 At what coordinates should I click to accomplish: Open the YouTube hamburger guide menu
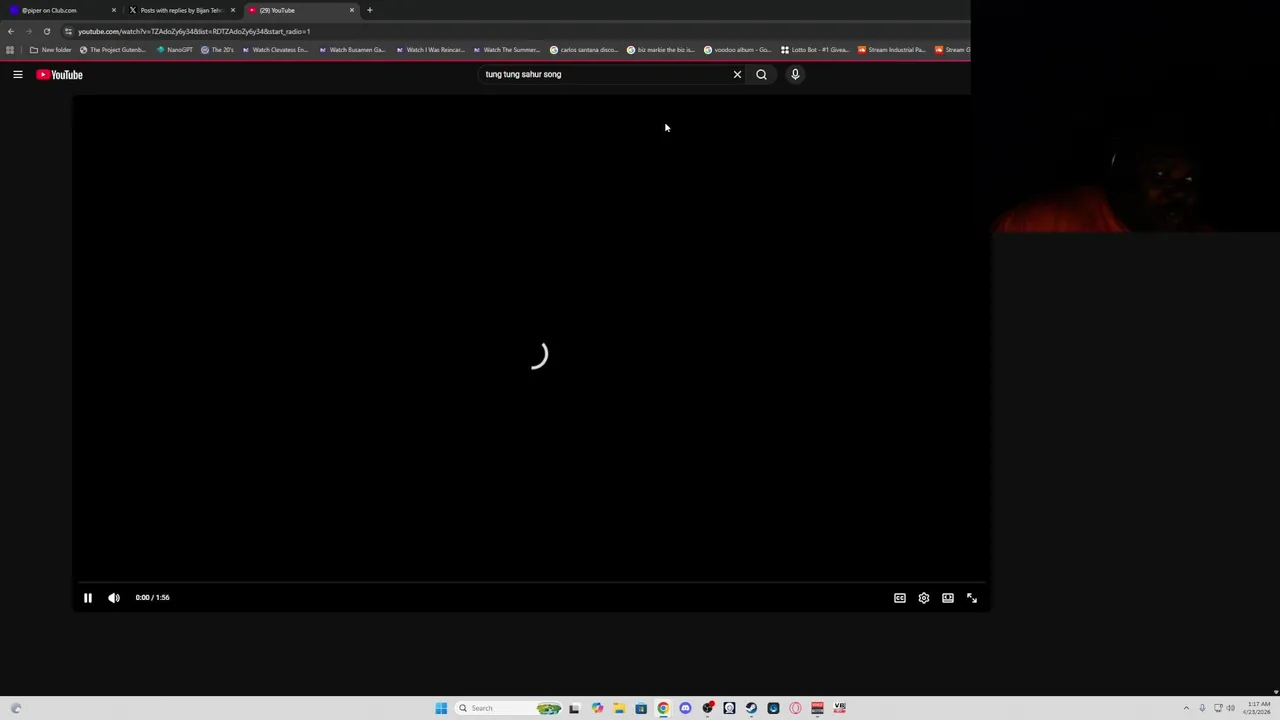[18, 74]
